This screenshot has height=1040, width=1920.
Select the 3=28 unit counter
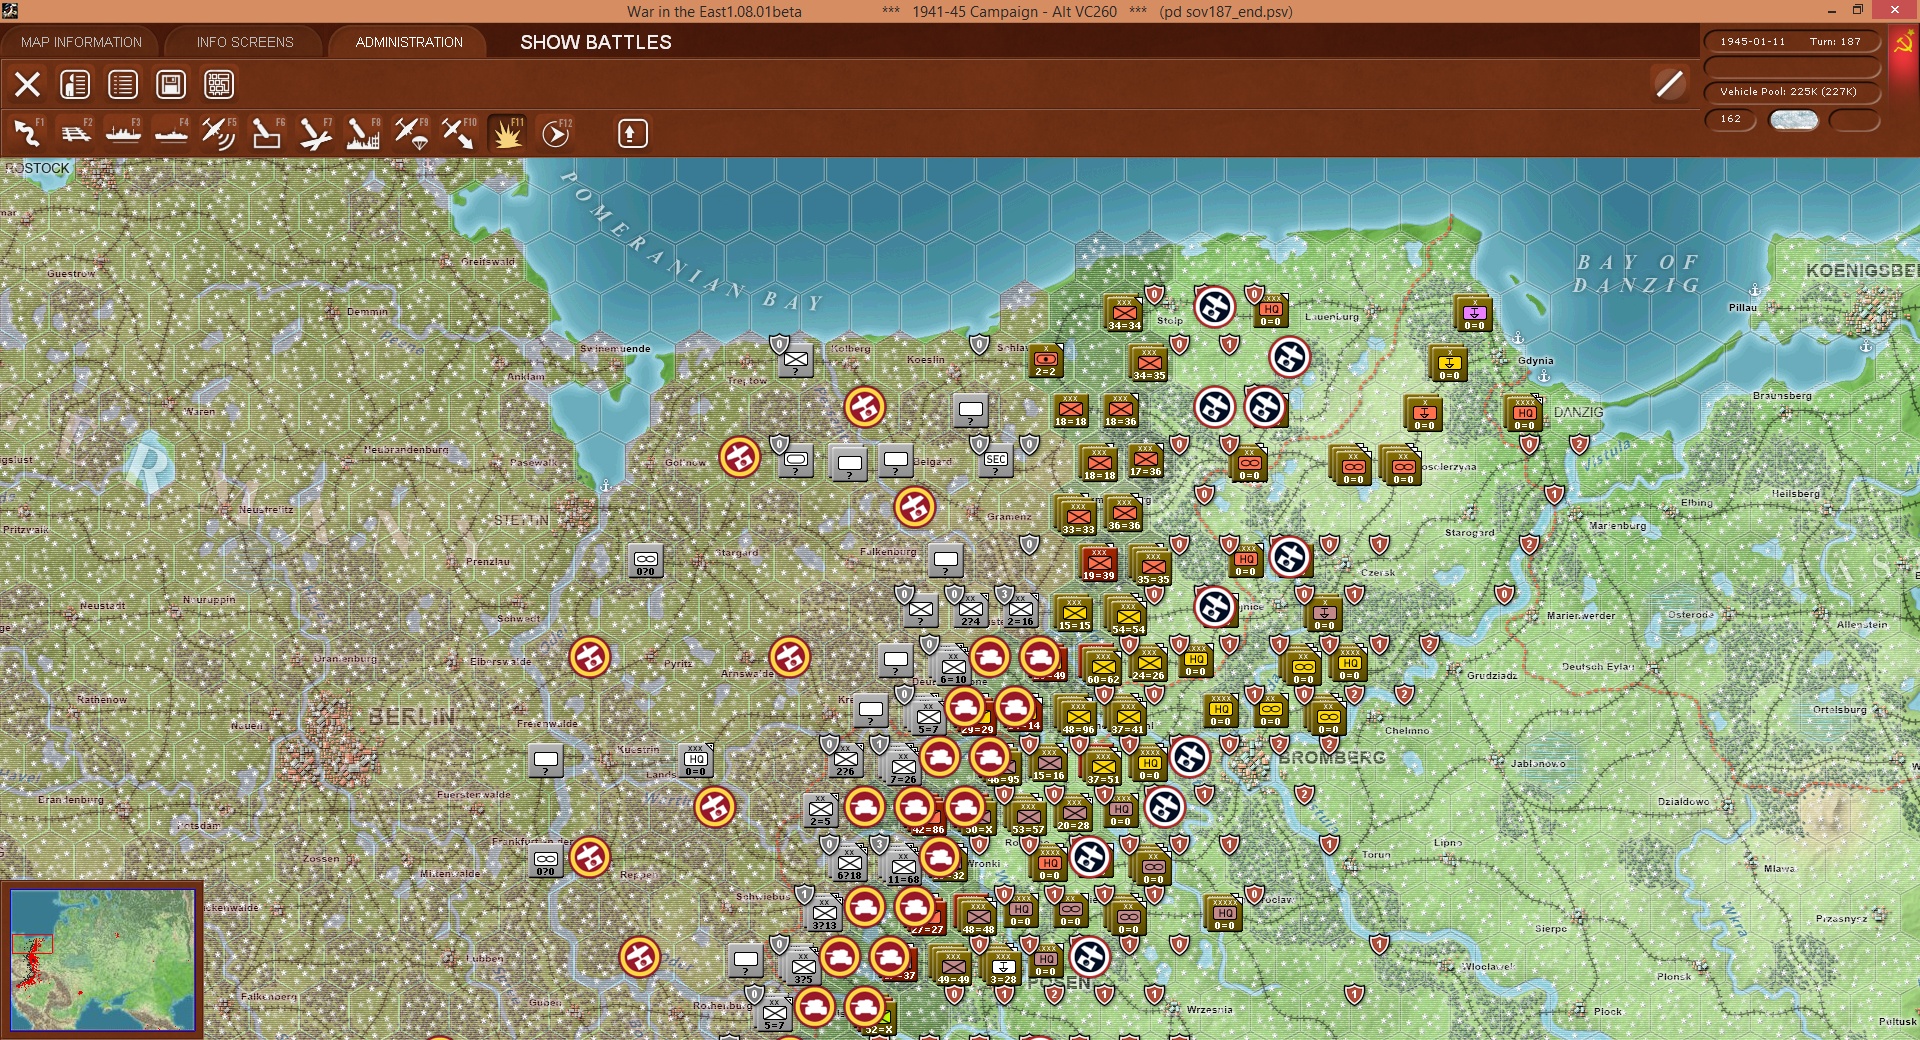click(1003, 967)
